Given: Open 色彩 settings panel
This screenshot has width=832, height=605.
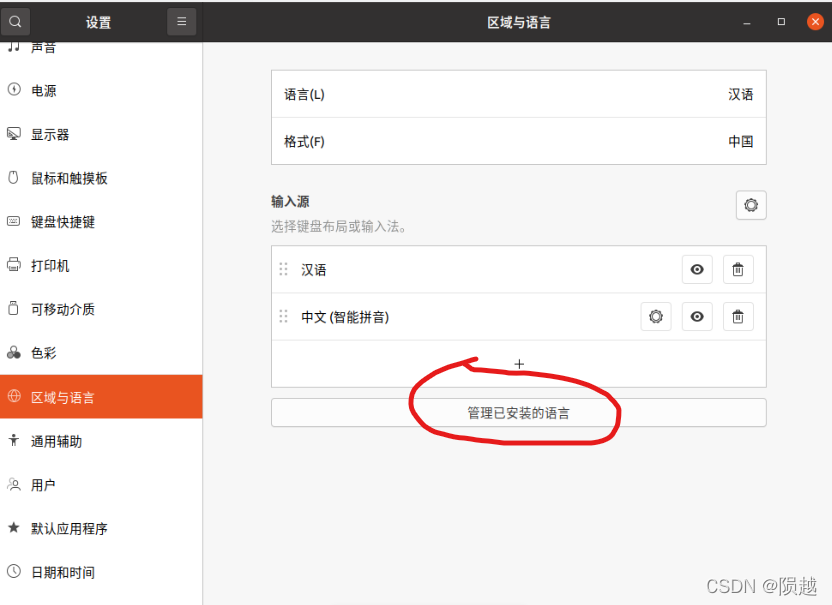Looking at the screenshot, I should [x=101, y=352].
